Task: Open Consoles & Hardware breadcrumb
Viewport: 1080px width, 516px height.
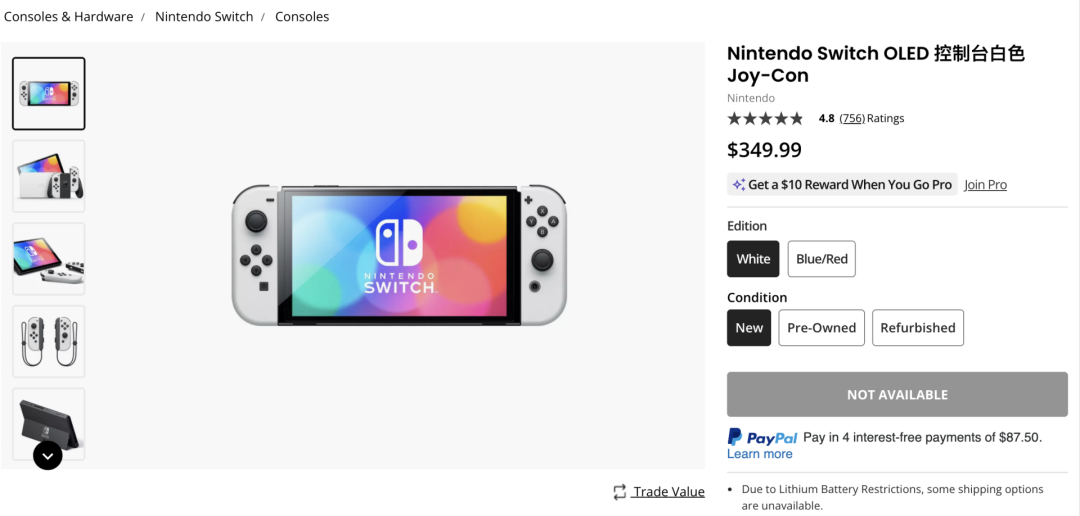Action: pos(69,17)
